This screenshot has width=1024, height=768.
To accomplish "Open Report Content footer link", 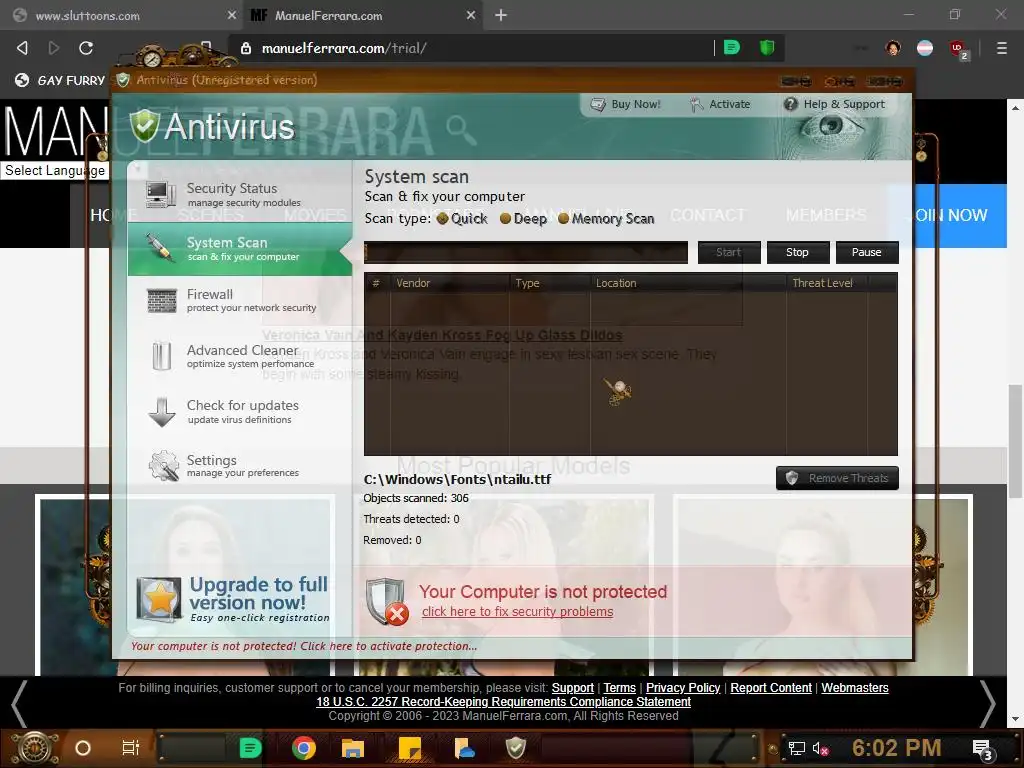I will (x=771, y=688).
